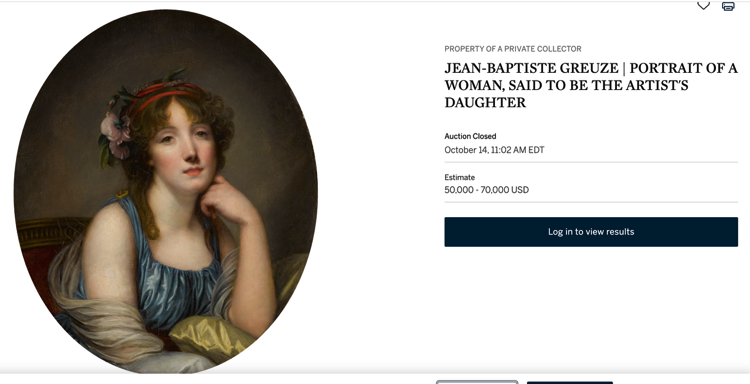Click the Auction Closed label
This screenshot has width=750, height=384.
[x=470, y=136]
